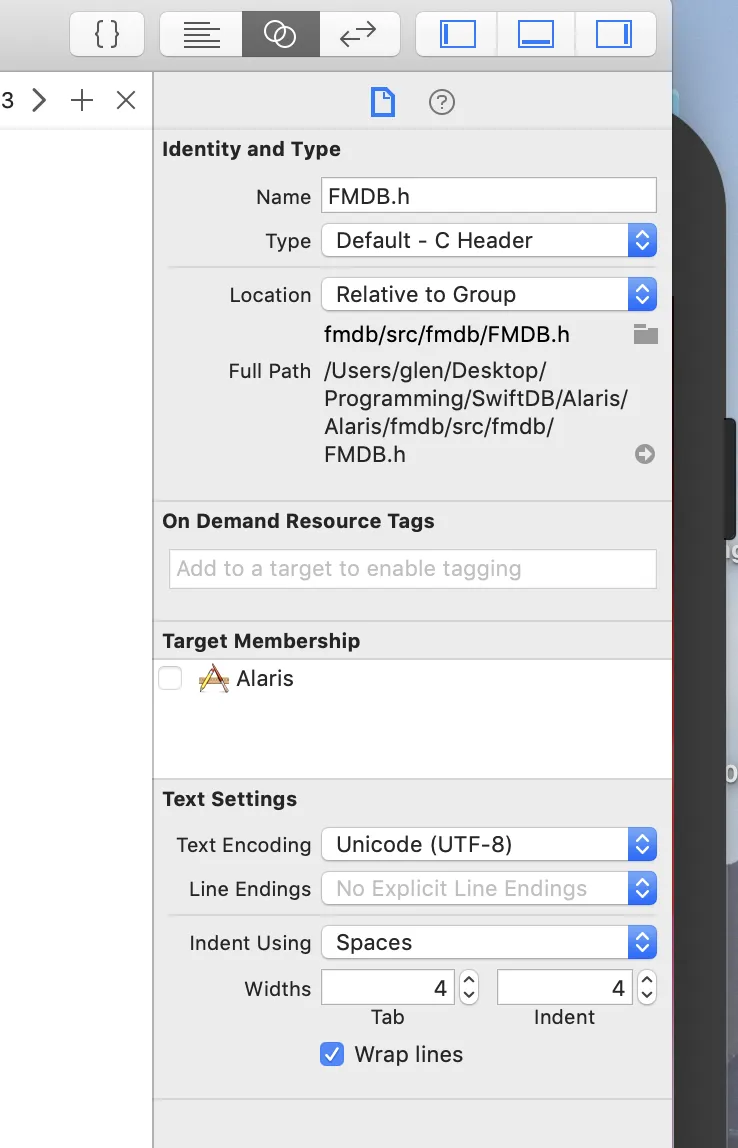This screenshot has height=1148, width=738.
Task: Reveal full path in Finder arrow
Action: click(645, 454)
